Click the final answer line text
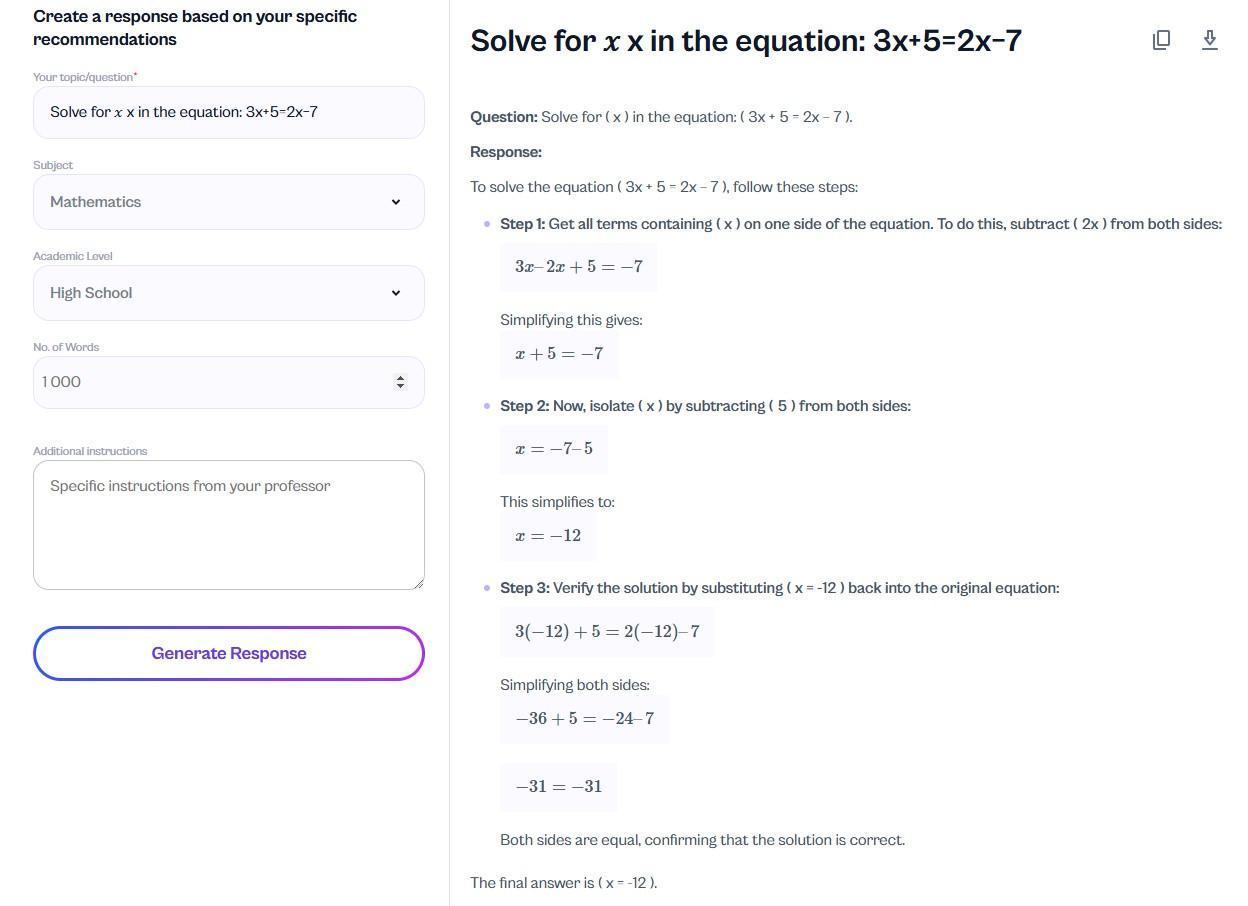Viewport: 1248px width, 906px height. tap(564, 883)
